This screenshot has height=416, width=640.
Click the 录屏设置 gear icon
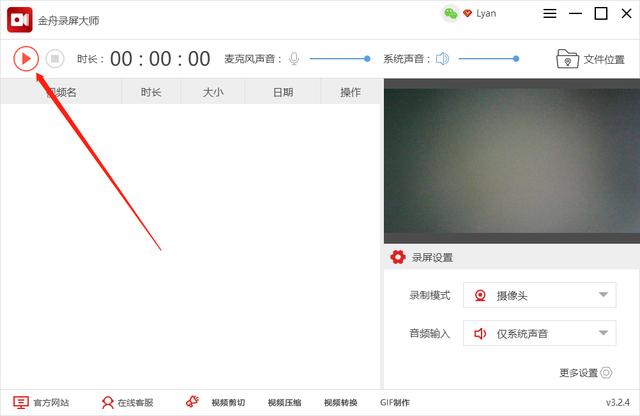point(397,257)
